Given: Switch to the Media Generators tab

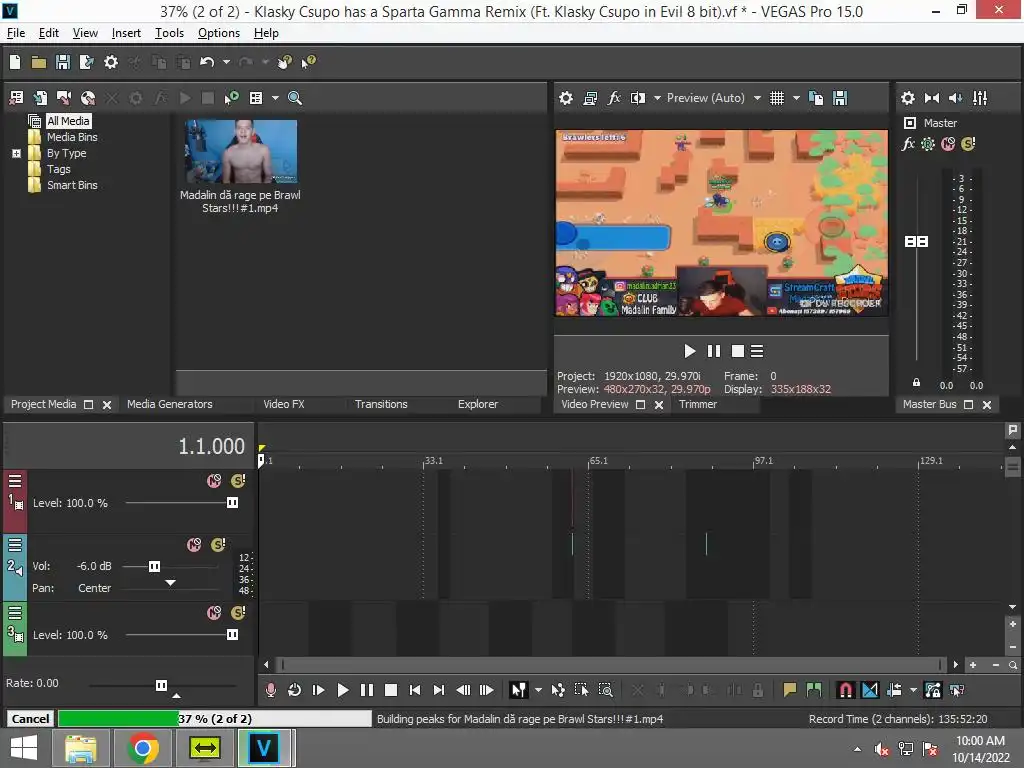Looking at the screenshot, I should (x=170, y=404).
